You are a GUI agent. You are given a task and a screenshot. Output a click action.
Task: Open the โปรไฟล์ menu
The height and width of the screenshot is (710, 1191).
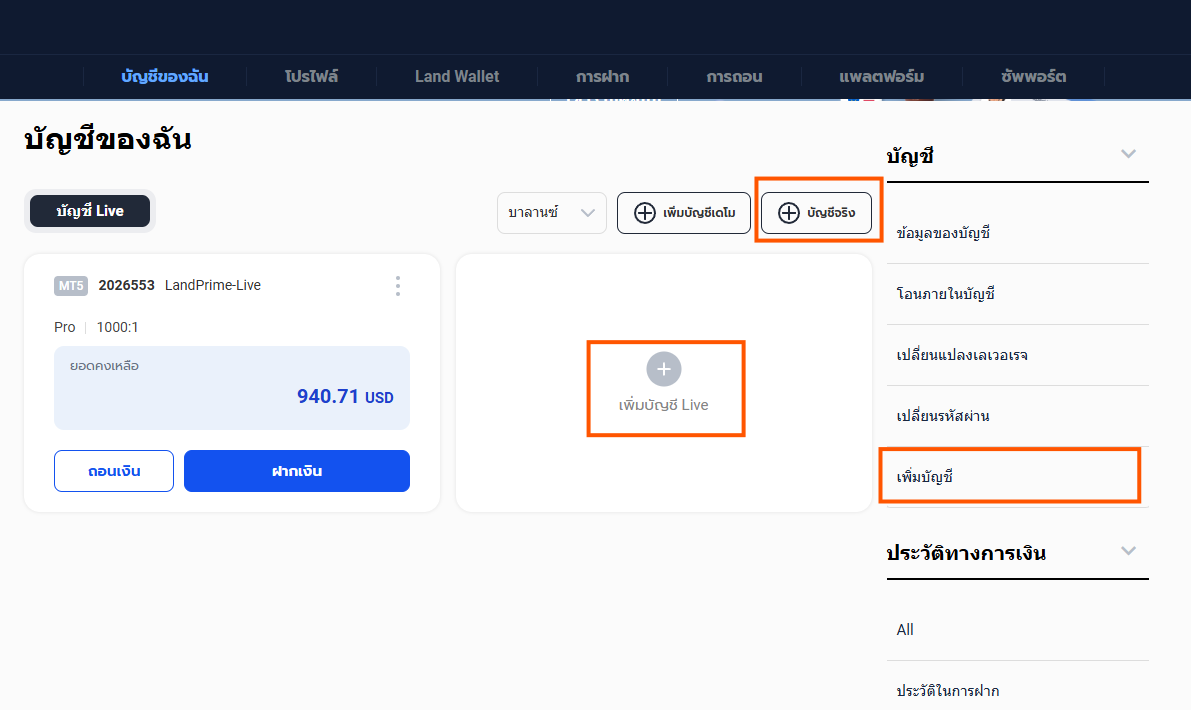click(311, 76)
